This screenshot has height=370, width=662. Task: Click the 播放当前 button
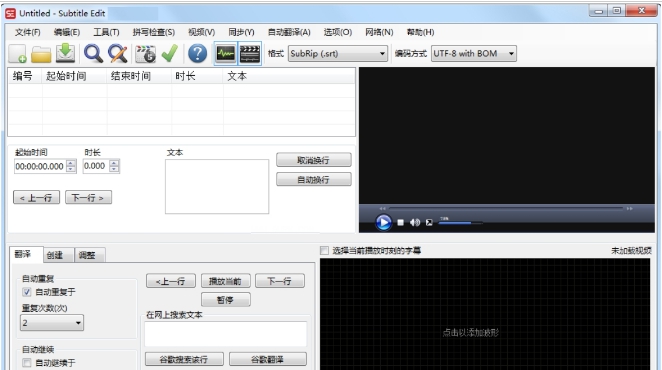pos(225,281)
